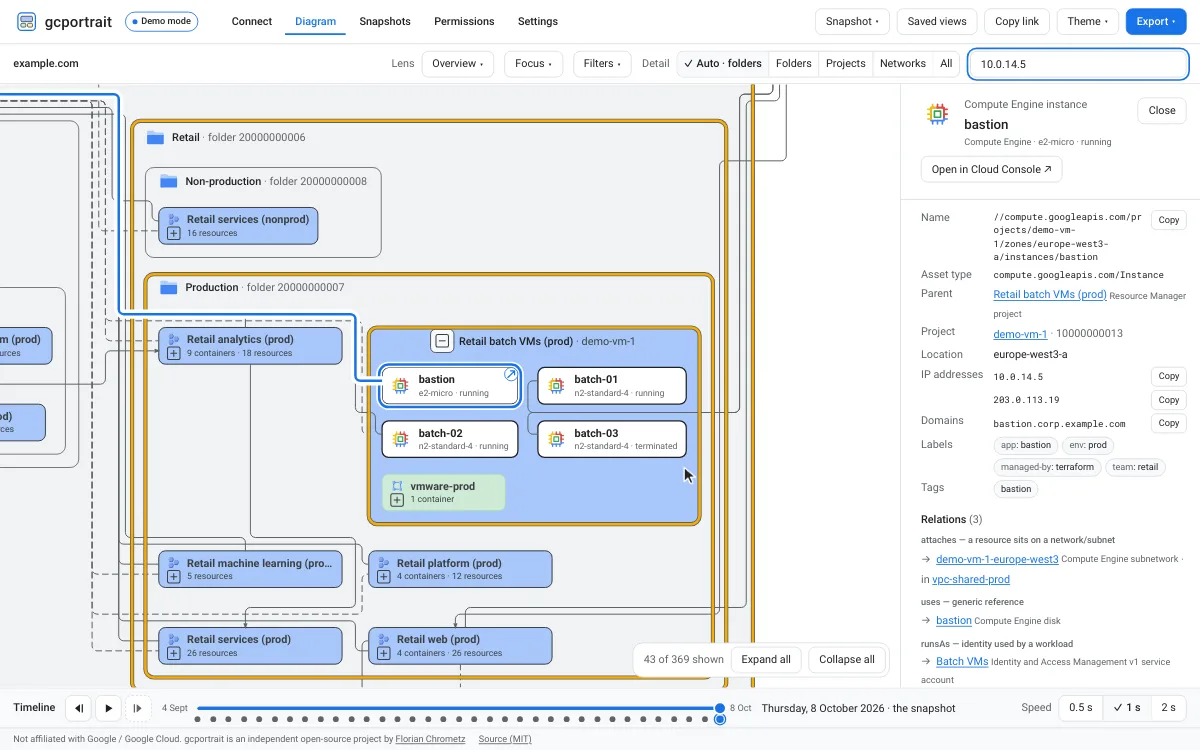
Task: Select All detail level
Action: [x=946, y=63]
